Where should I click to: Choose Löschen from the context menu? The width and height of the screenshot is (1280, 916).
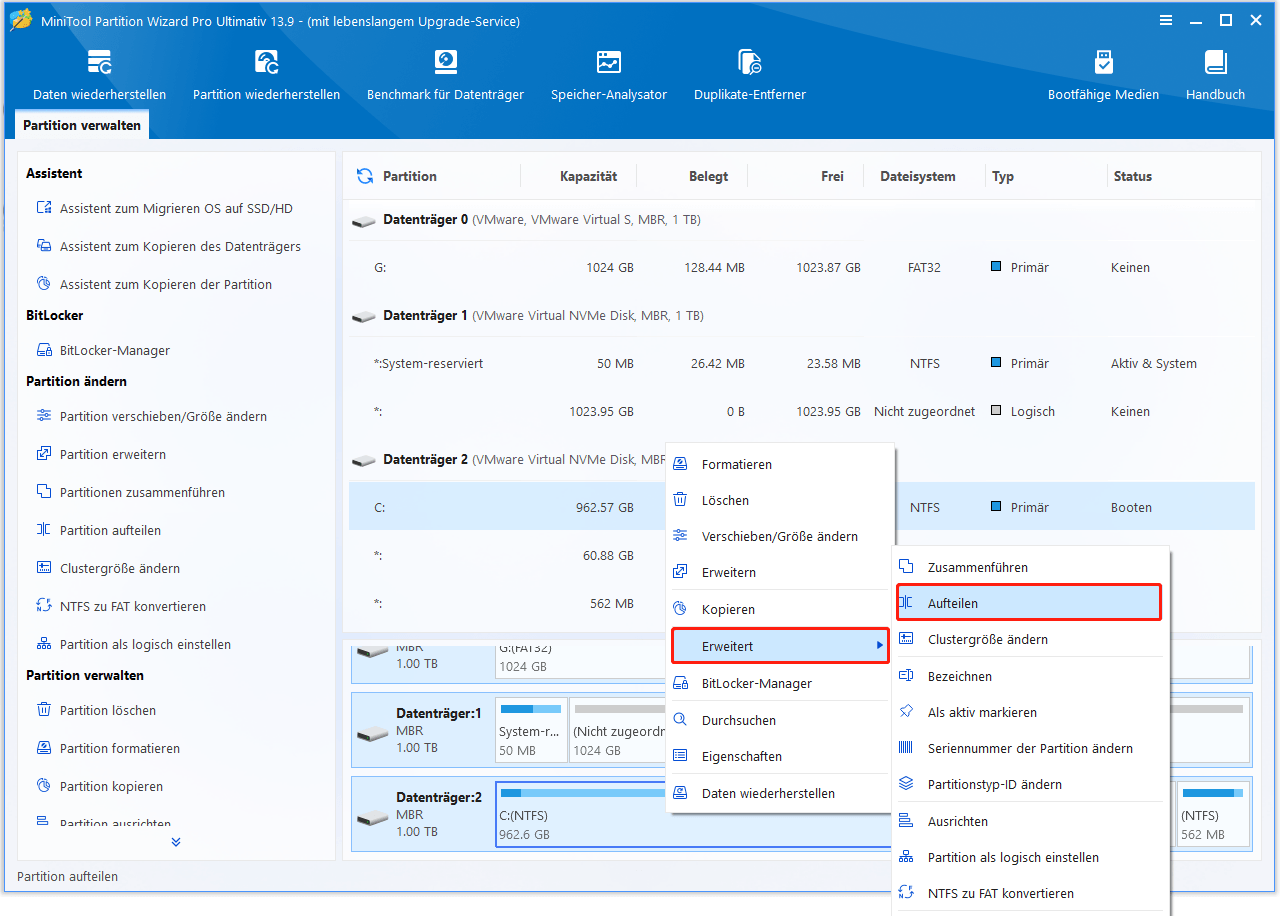[x=779, y=500]
